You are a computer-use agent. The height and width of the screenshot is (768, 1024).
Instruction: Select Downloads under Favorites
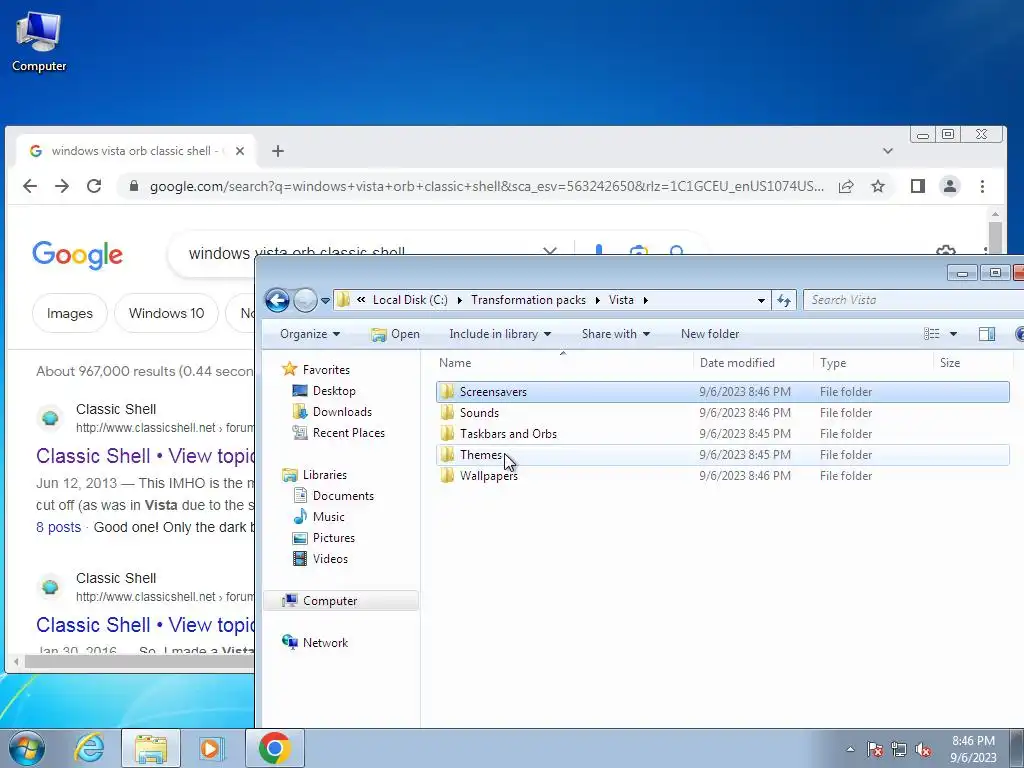(332, 411)
